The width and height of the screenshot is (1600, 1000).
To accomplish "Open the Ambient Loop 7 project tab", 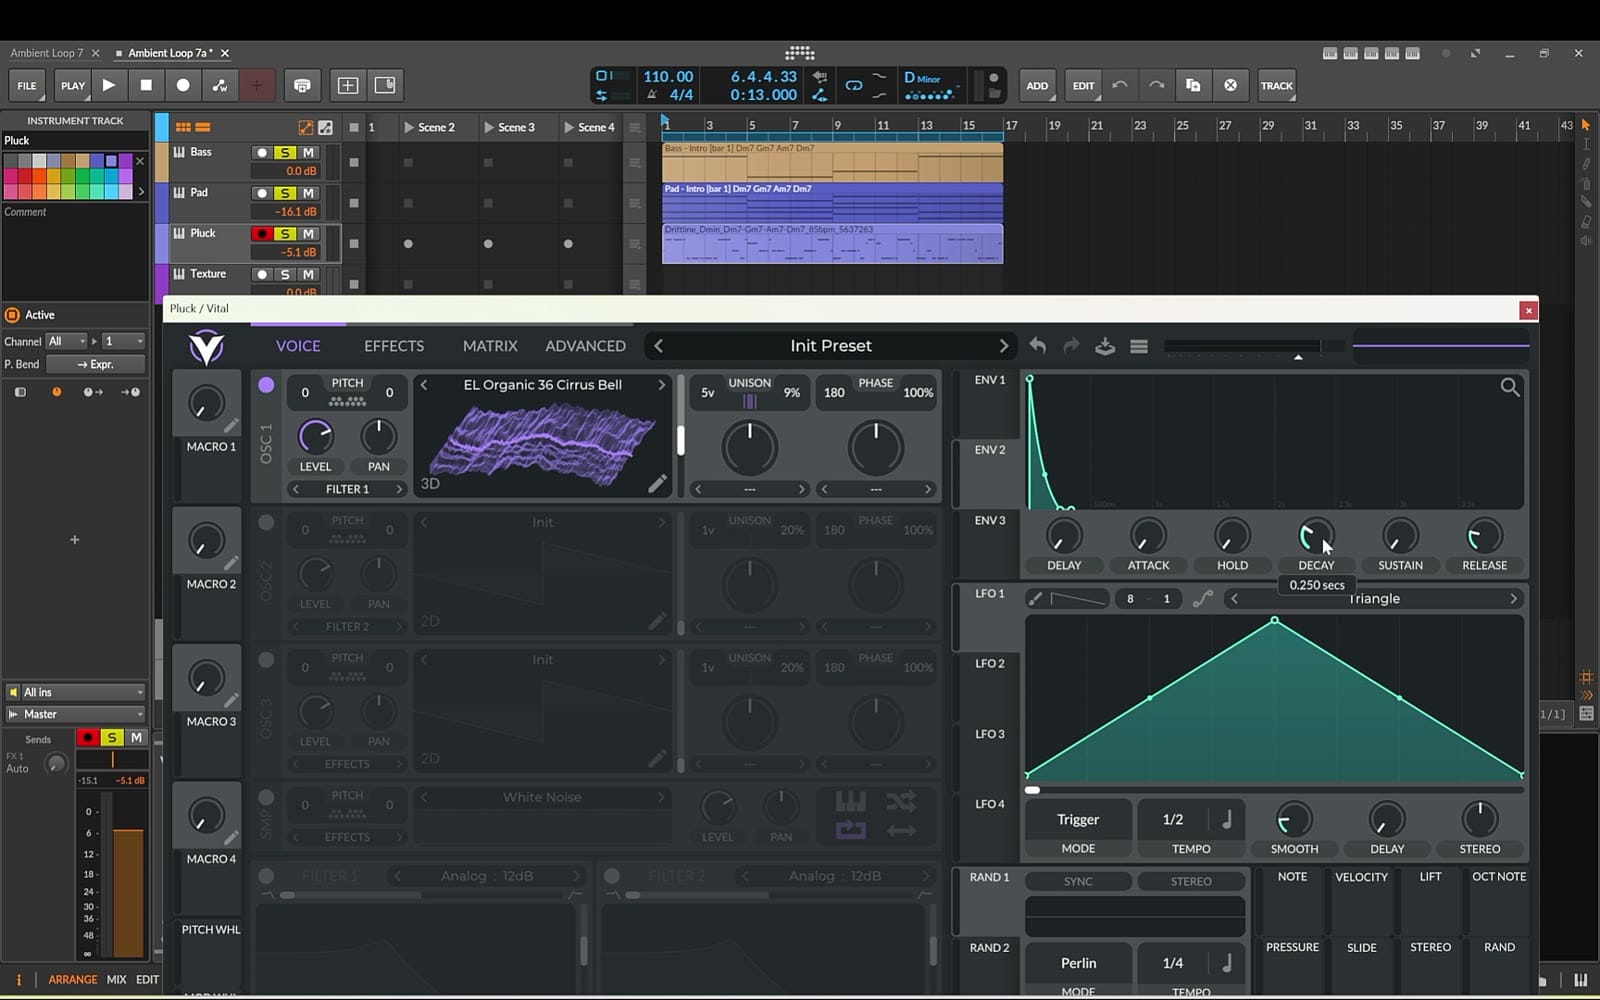I will click(47, 53).
